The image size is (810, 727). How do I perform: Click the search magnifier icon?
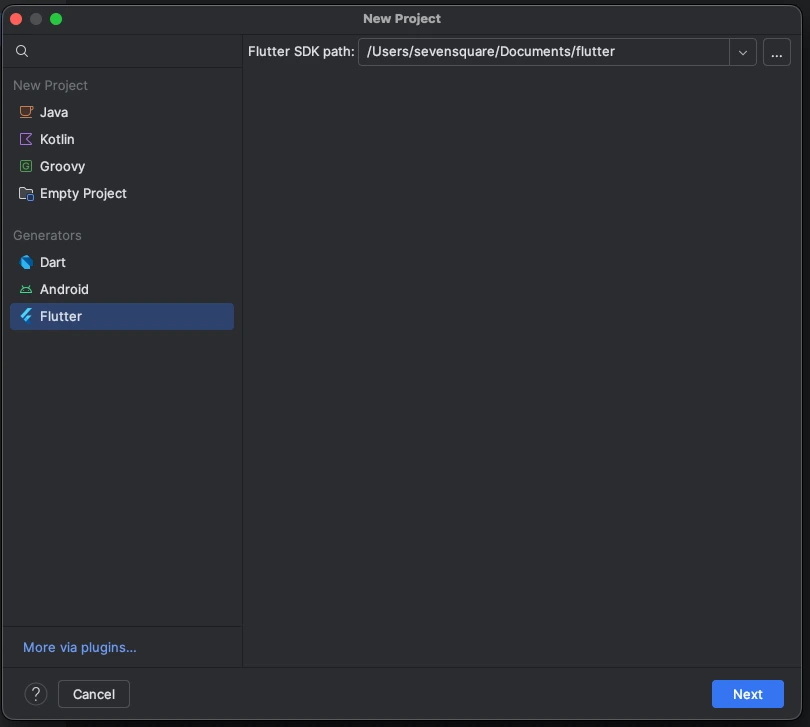(x=23, y=51)
